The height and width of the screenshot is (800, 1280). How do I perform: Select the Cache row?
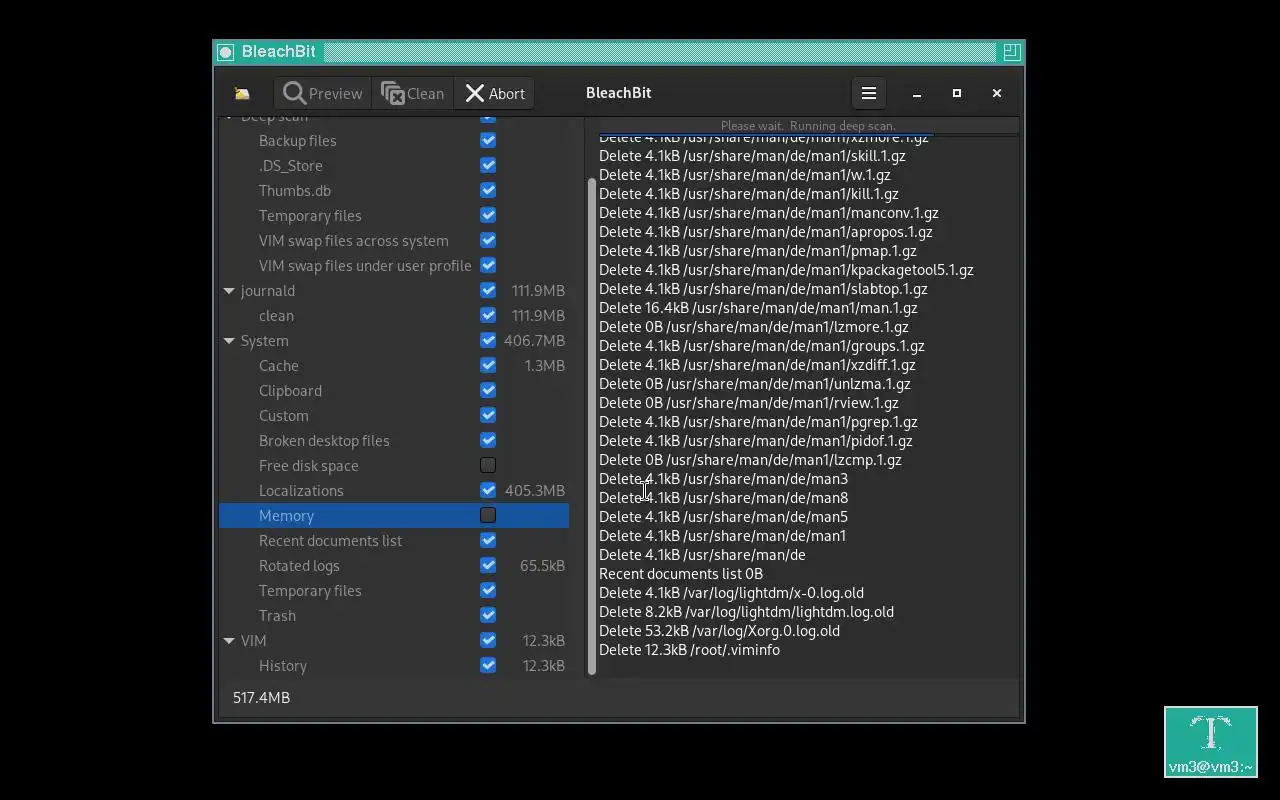(x=394, y=365)
